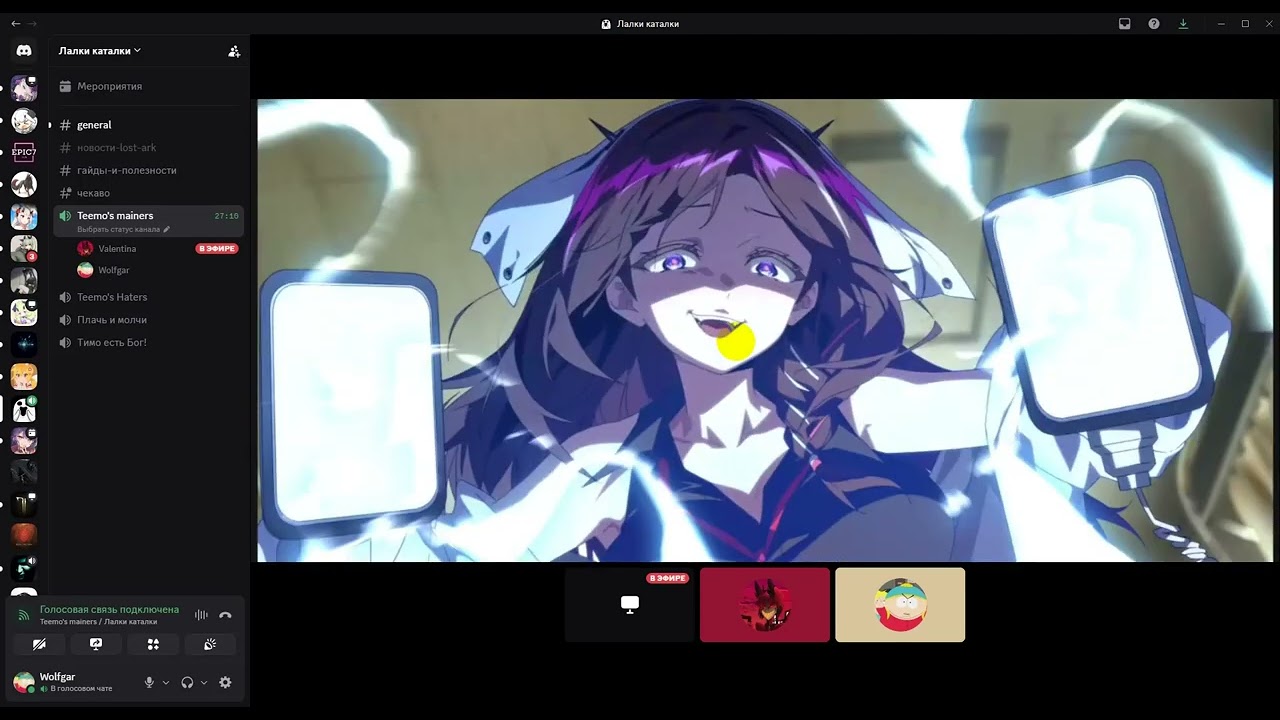Turn on the camera
This screenshot has height=720, width=1280.
pos(39,644)
